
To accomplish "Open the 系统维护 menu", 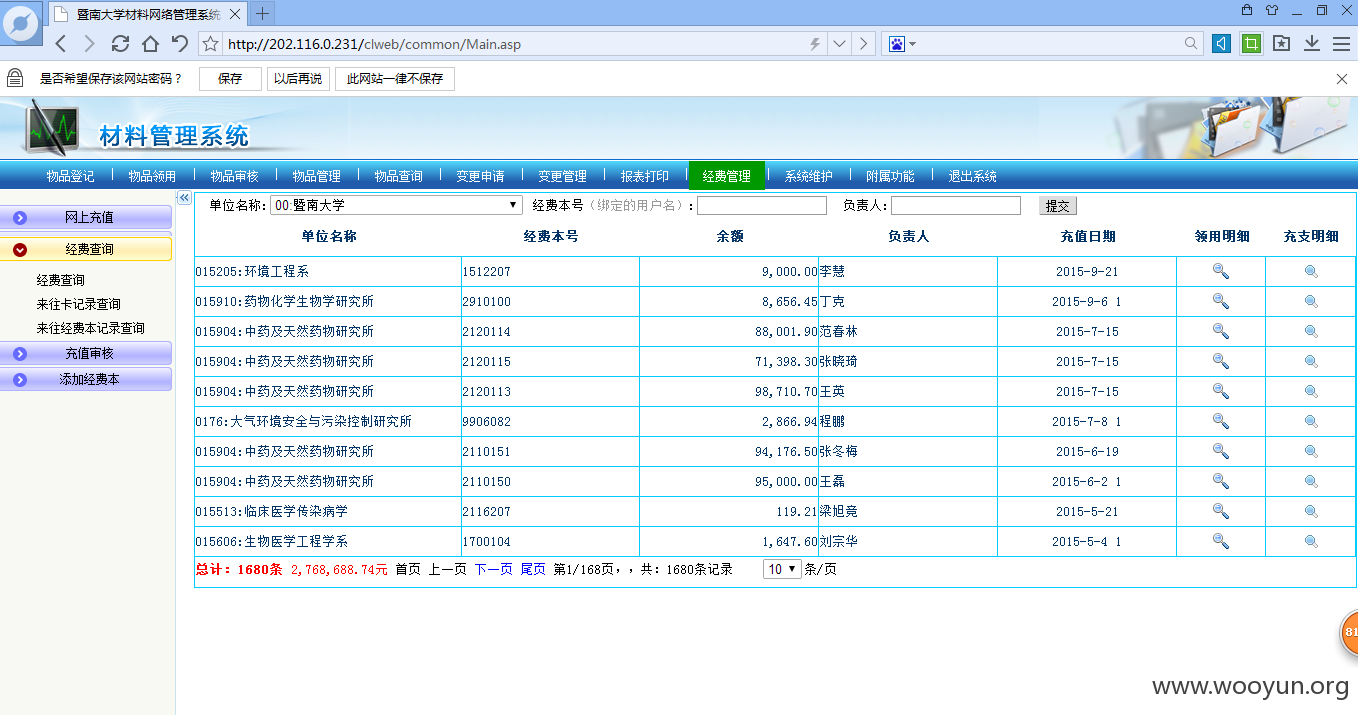I will (808, 176).
